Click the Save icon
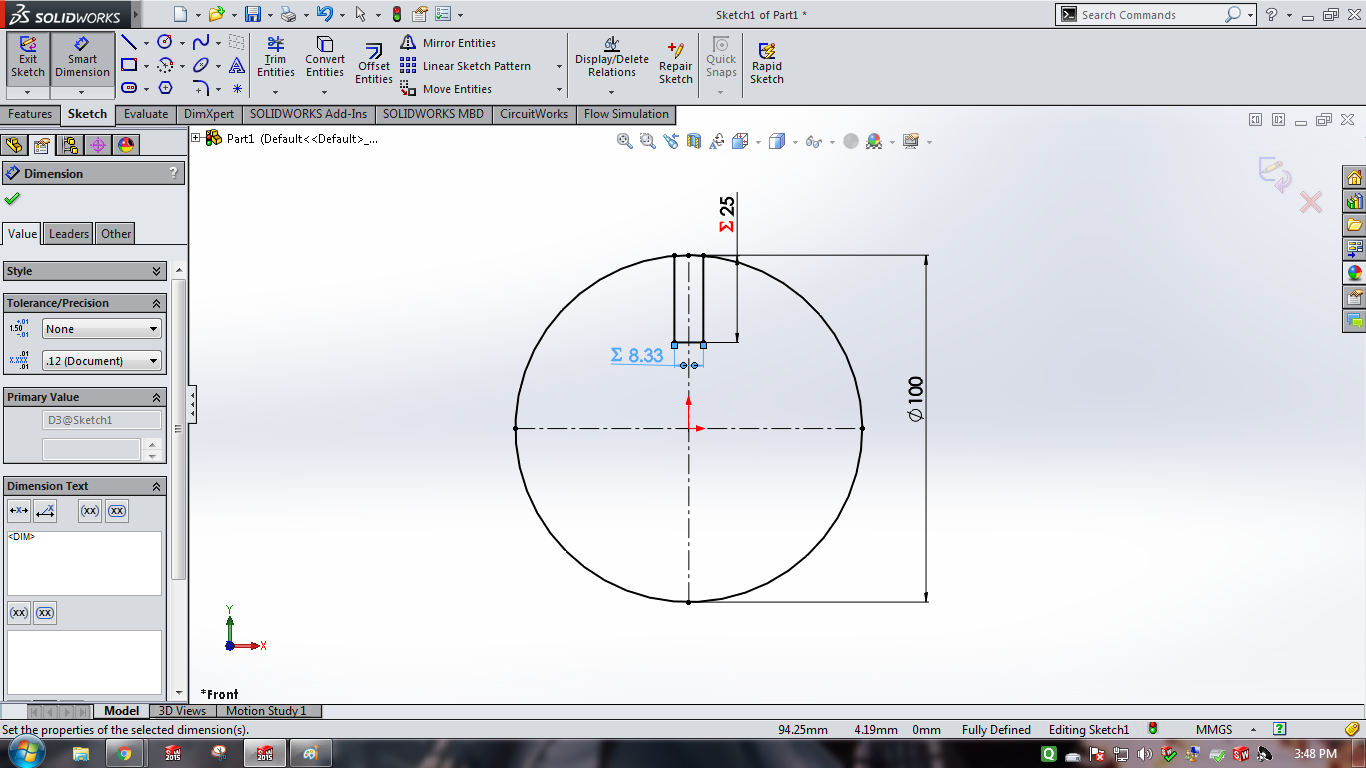This screenshot has height=768, width=1366. click(253, 14)
